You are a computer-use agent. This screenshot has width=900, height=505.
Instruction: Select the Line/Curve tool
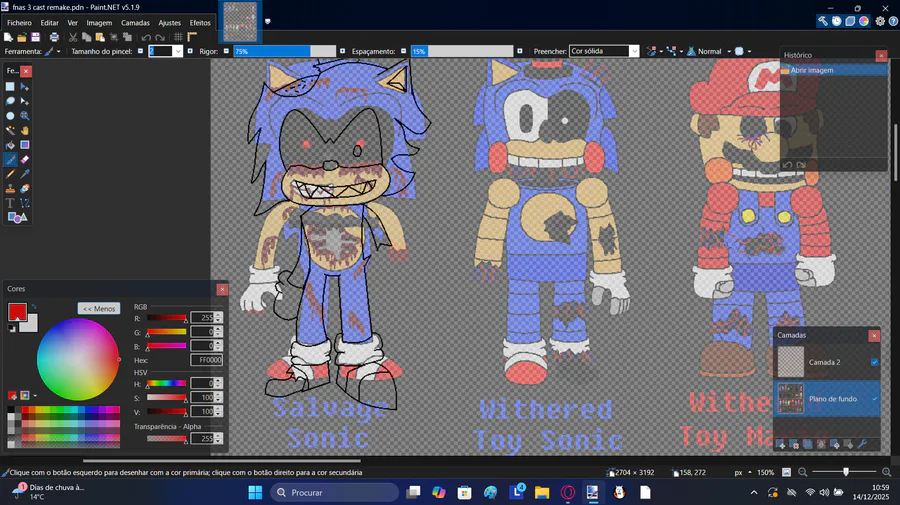point(25,203)
